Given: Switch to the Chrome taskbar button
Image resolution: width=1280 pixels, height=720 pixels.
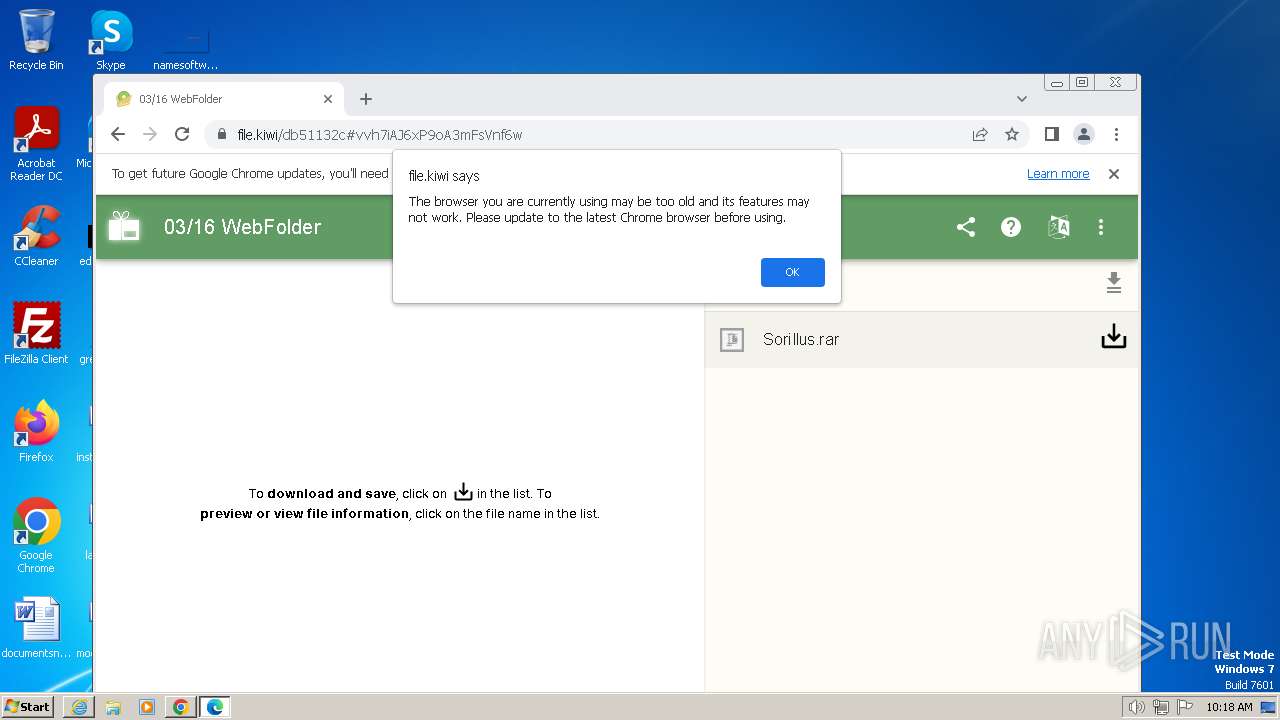Looking at the screenshot, I should coord(181,707).
